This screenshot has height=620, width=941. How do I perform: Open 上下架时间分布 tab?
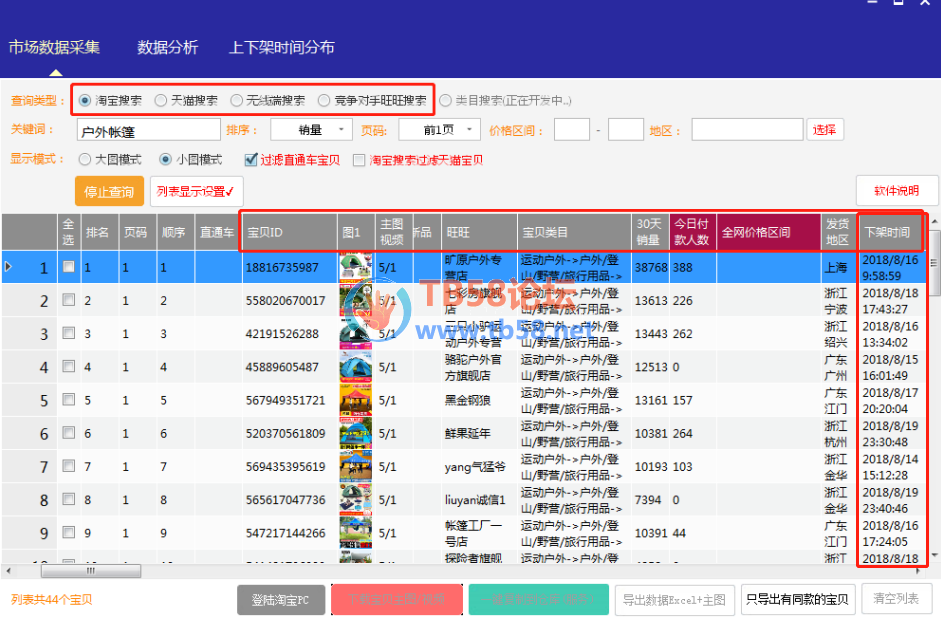click(281, 47)
